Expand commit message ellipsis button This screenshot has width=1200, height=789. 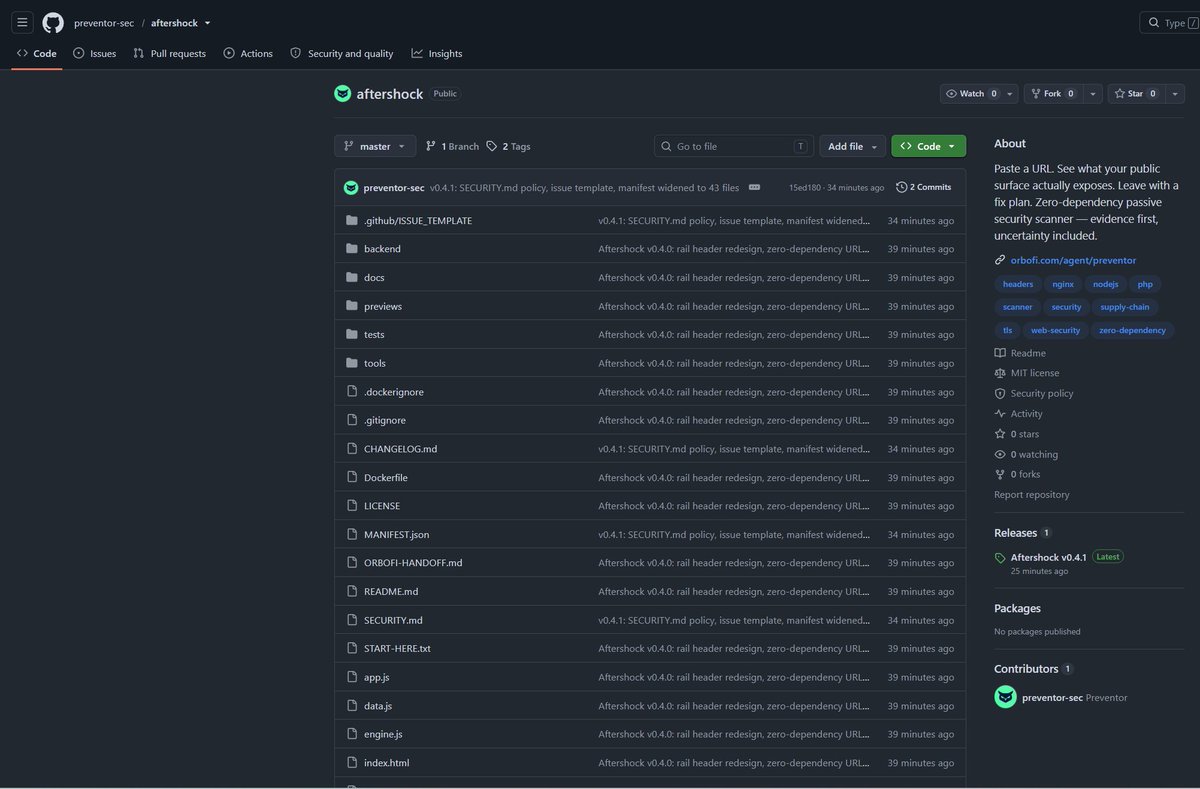coord(754,187)
